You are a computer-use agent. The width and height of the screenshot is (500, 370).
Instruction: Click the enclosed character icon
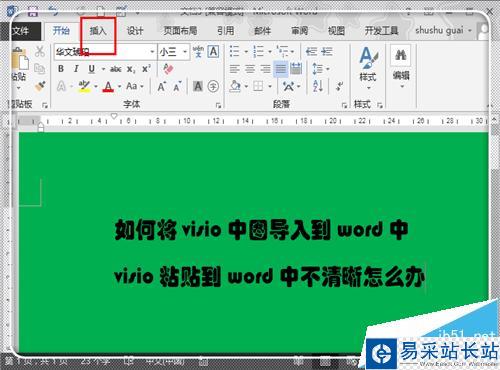tap(213, 87)
